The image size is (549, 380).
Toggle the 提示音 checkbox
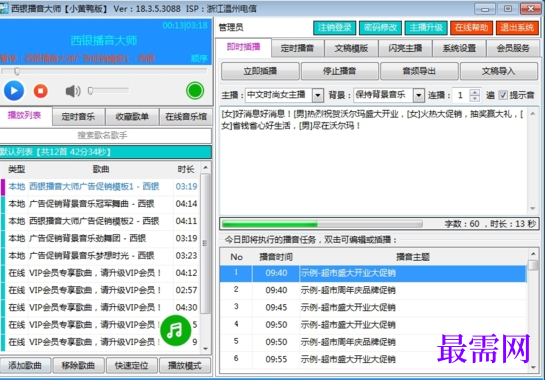click(503, 95)
